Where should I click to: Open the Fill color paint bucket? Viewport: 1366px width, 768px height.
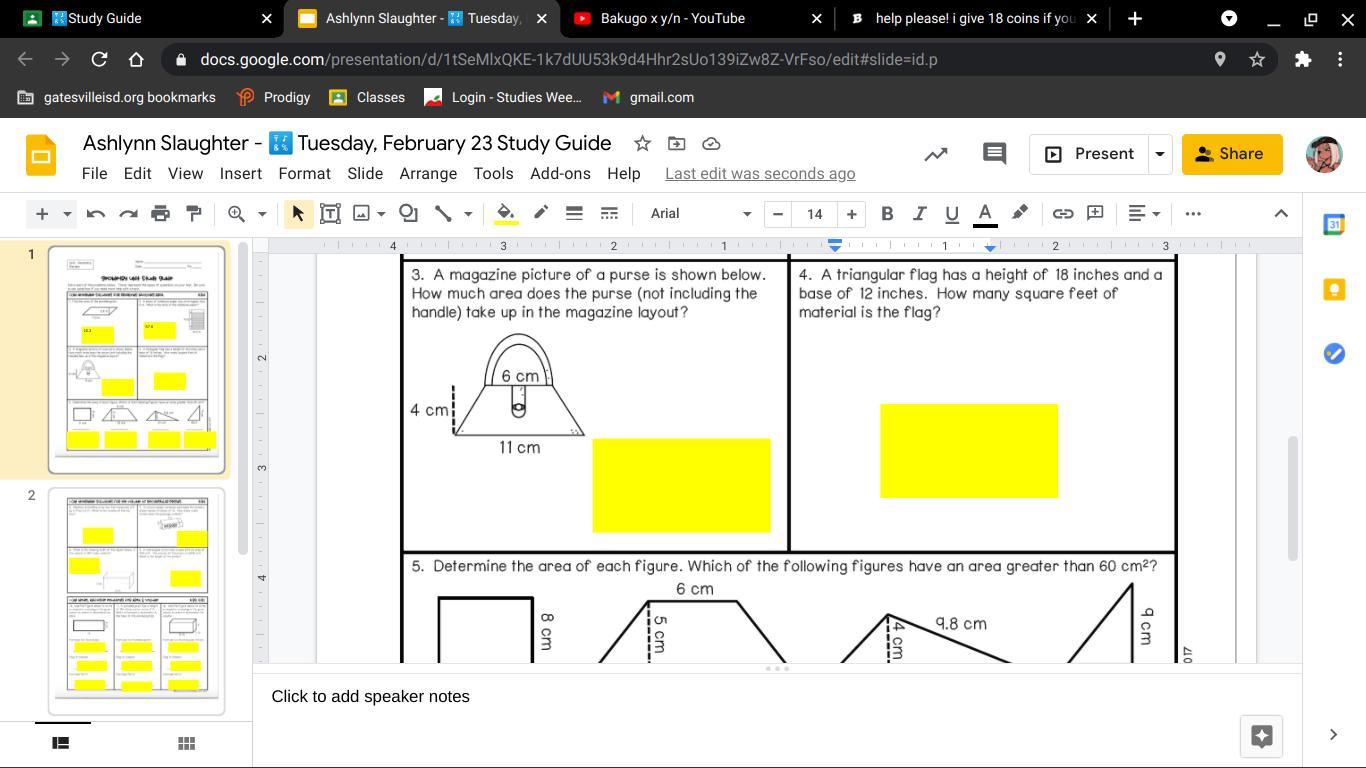click(x=506, y=213)
